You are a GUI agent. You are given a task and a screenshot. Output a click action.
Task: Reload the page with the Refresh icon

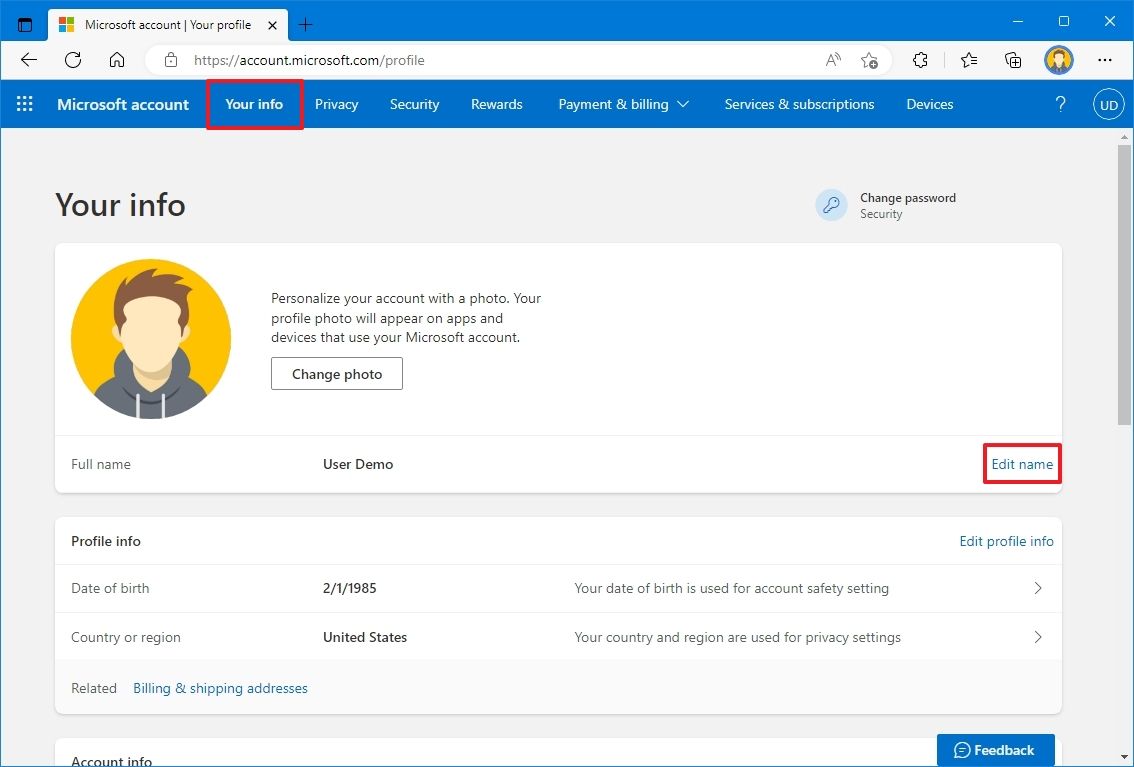[72, 60]
